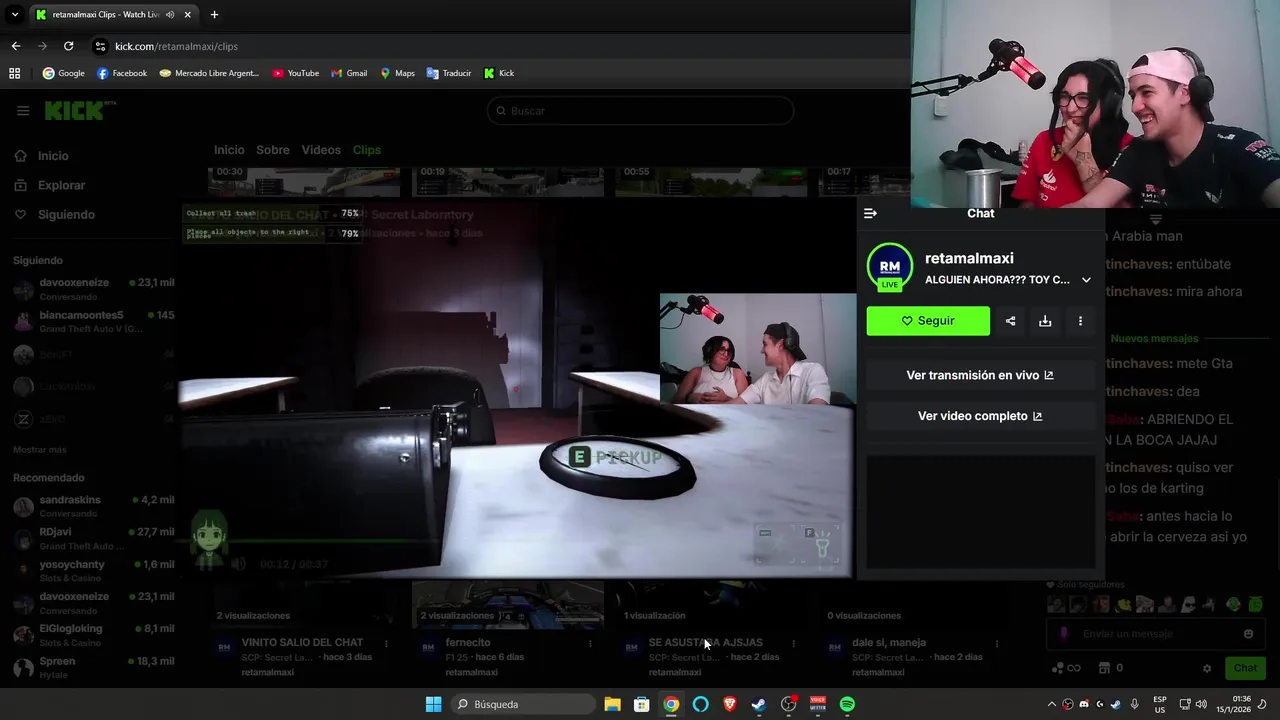Click the green Seguir button

[x=928, y=321]
